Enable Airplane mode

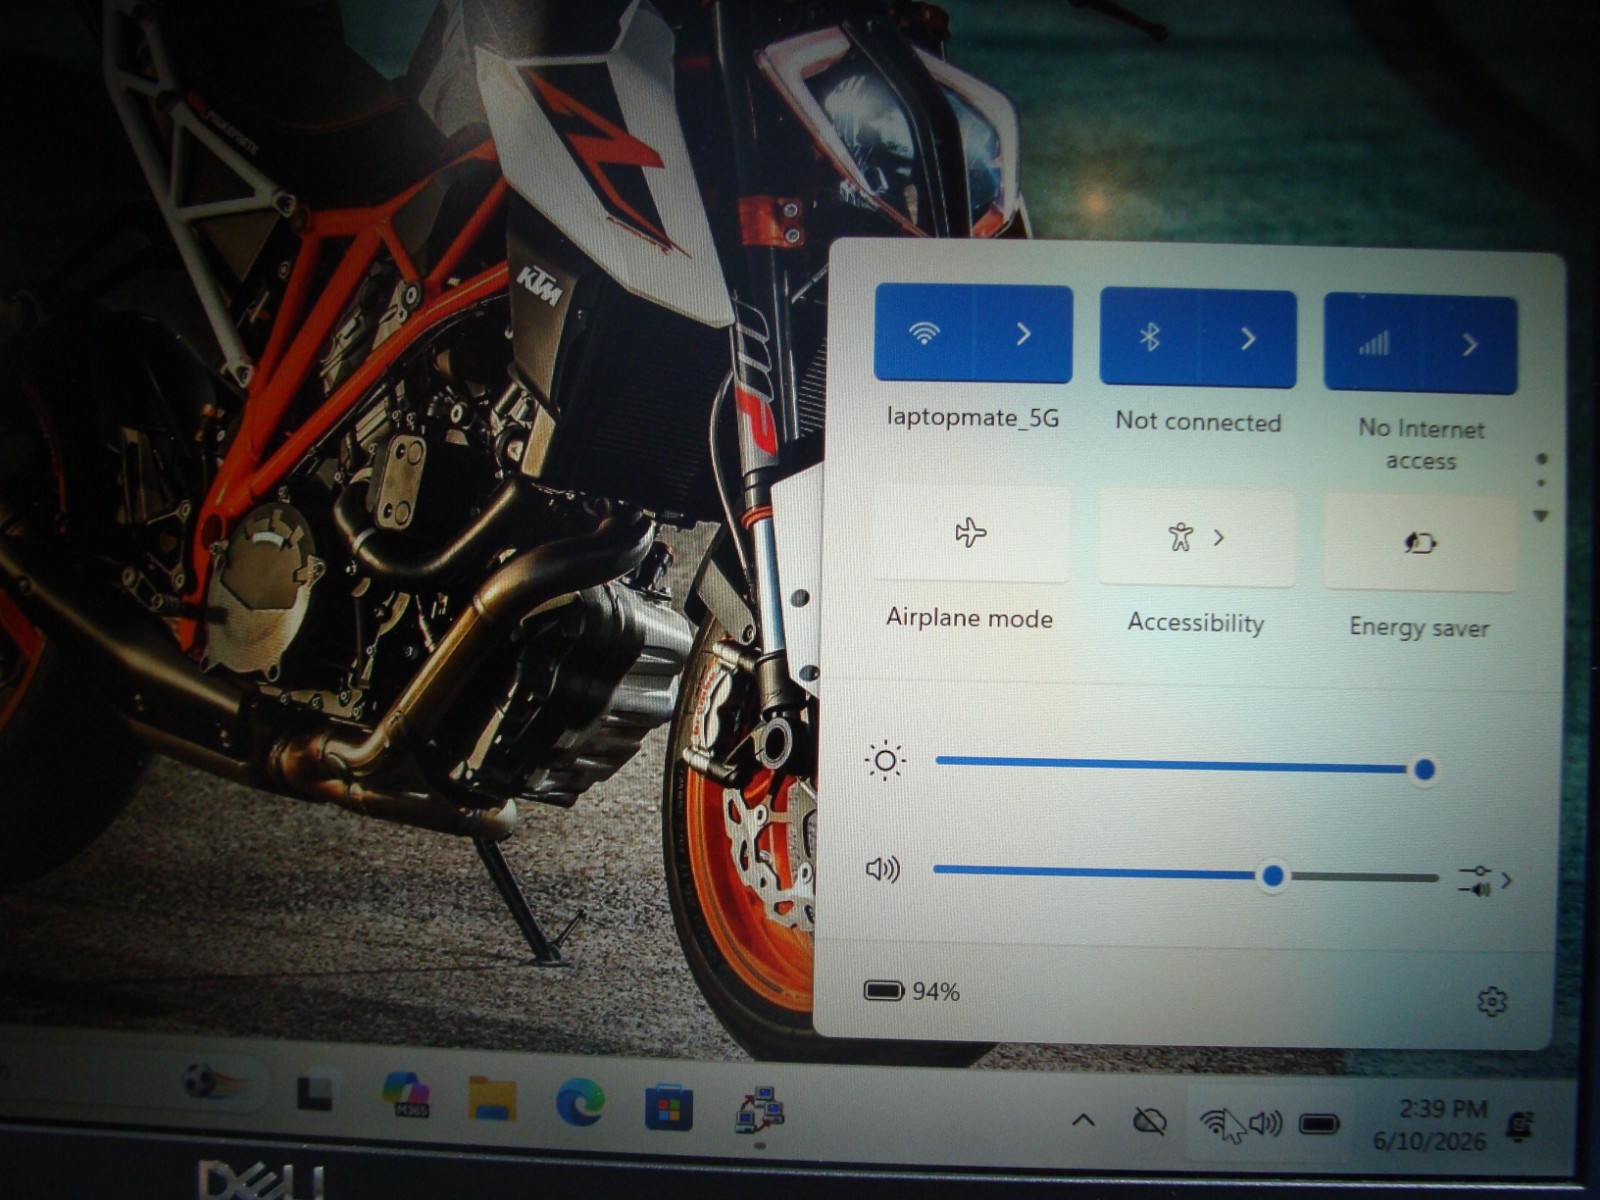pos(970,534)
